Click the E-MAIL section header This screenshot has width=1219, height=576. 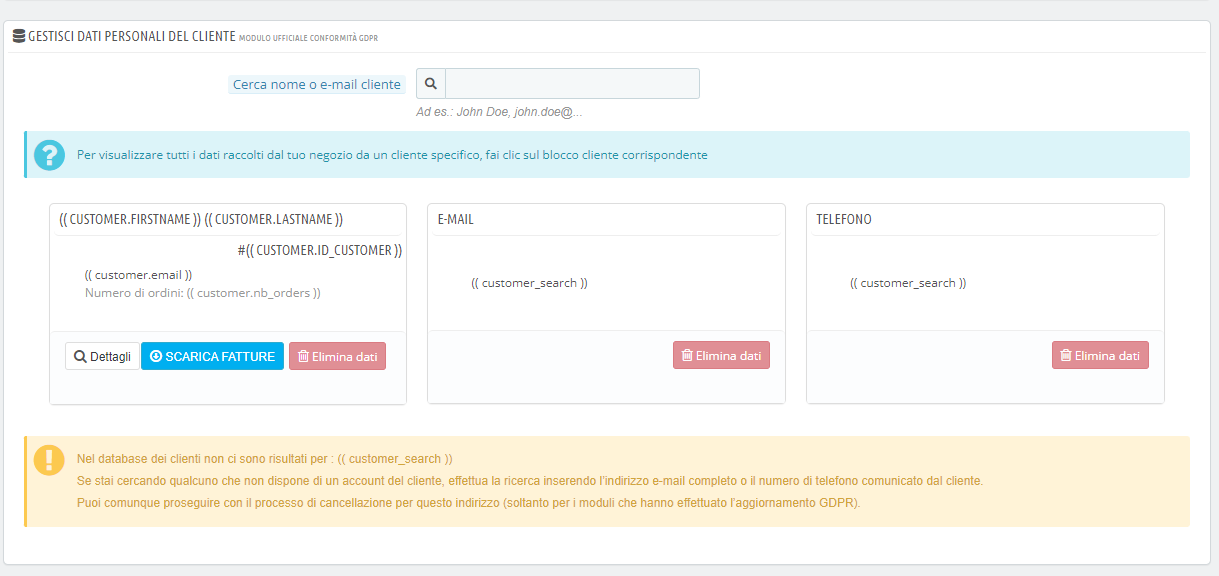click(455, 219)
